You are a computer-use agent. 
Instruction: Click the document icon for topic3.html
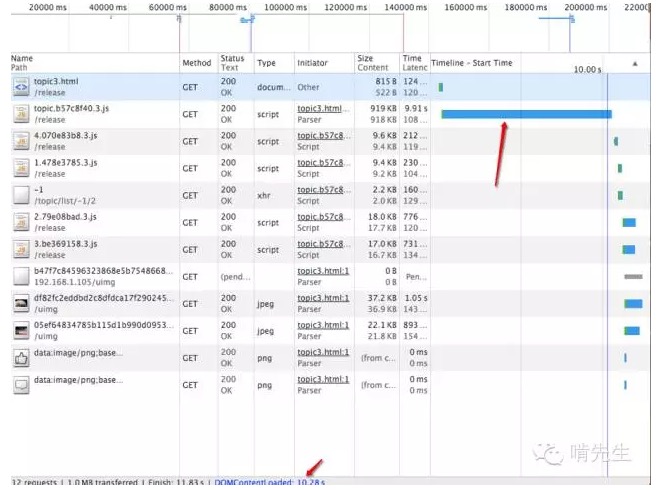pyautogui.click(x=21, y=87)
